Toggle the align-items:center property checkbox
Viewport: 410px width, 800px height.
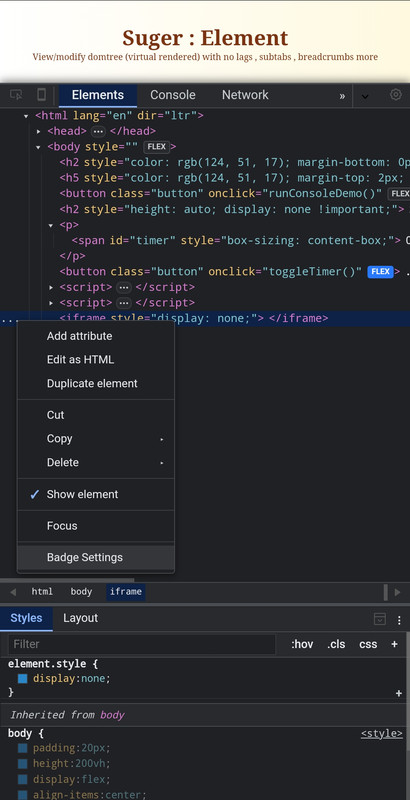pyautogui.click(x=22, y=795)
